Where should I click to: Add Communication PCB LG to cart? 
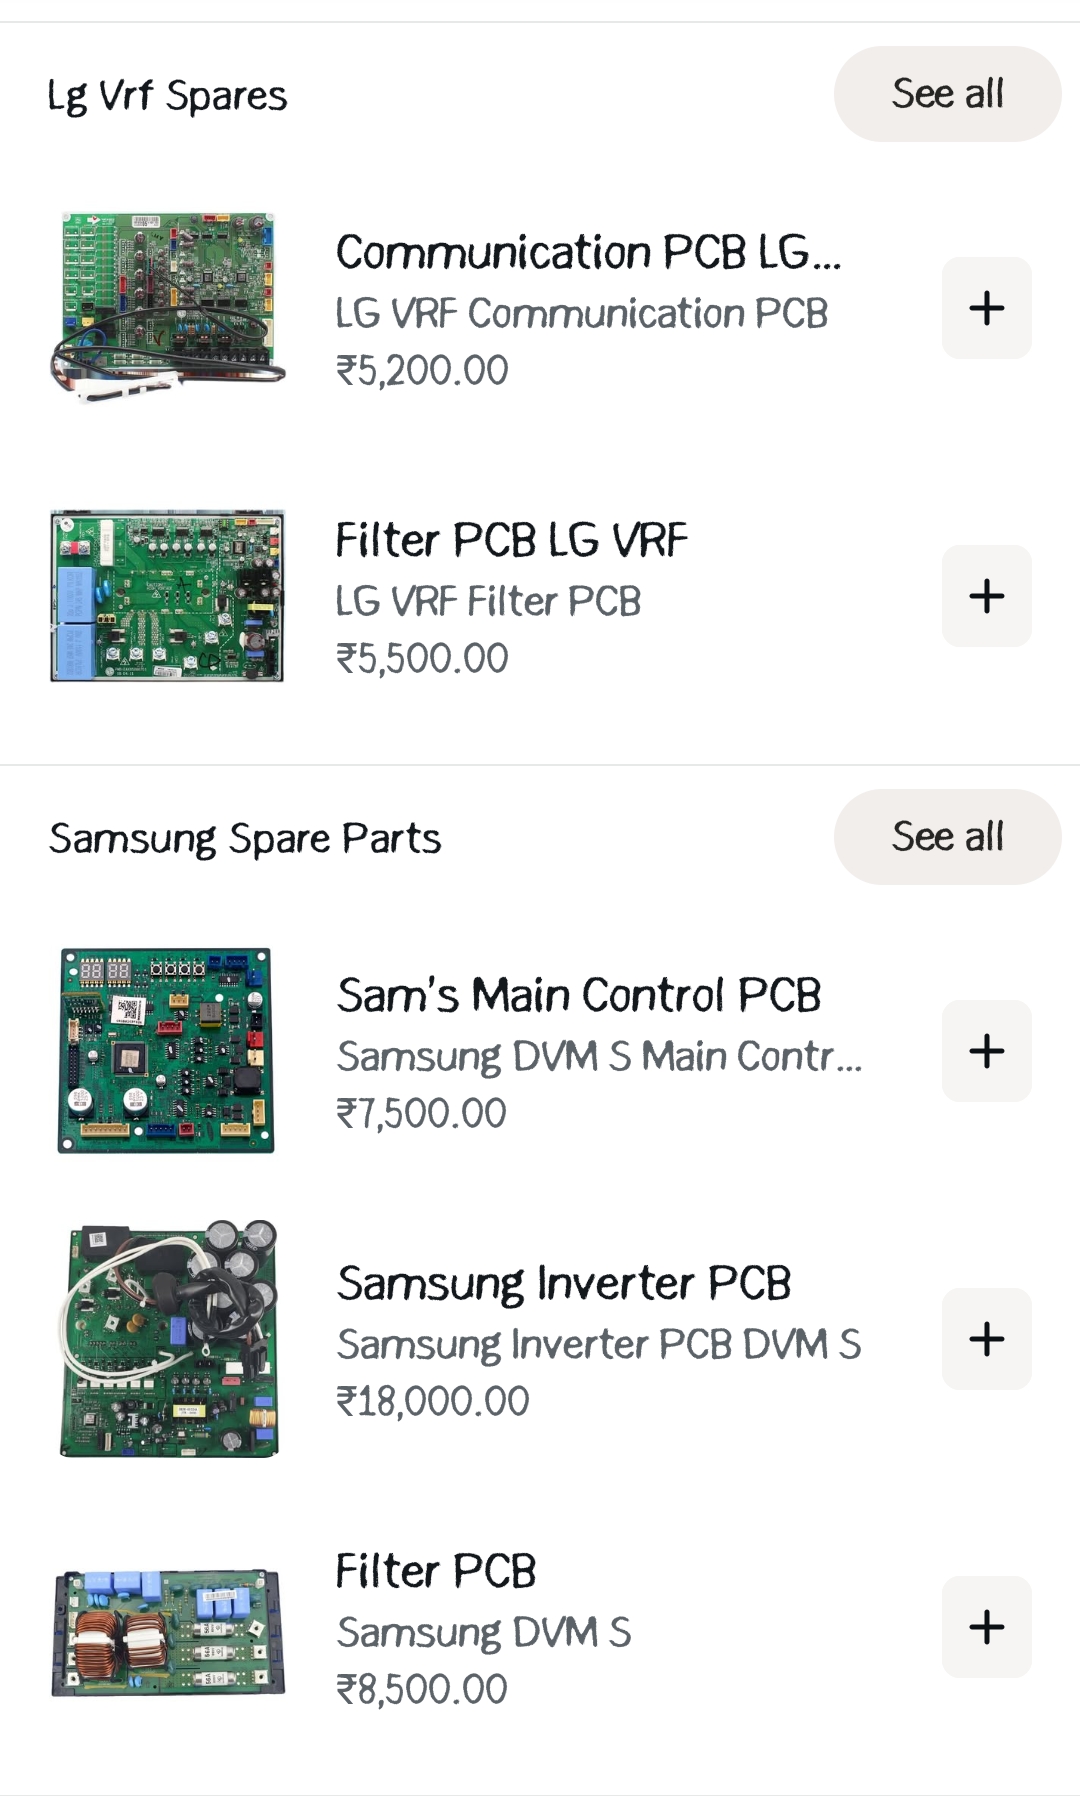[986, 308]
